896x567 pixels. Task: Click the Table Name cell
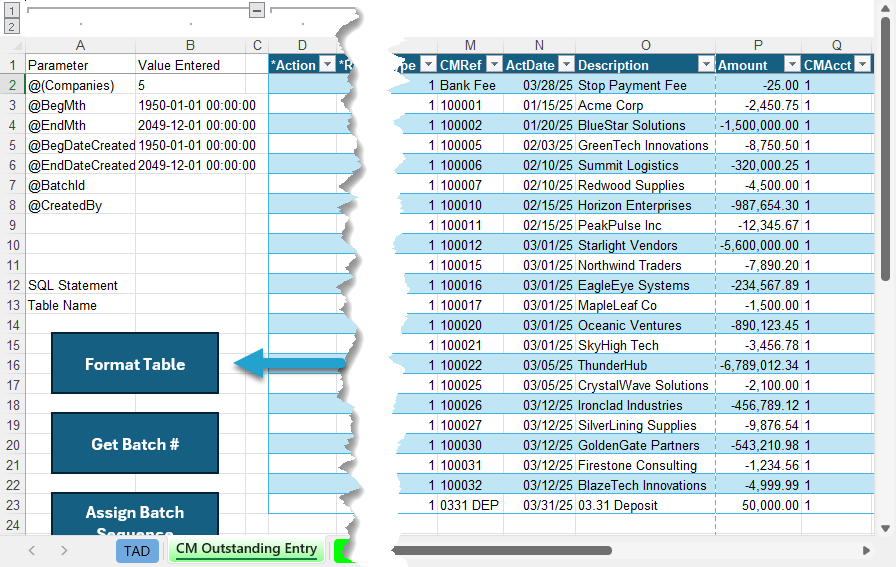click(81, 305)
